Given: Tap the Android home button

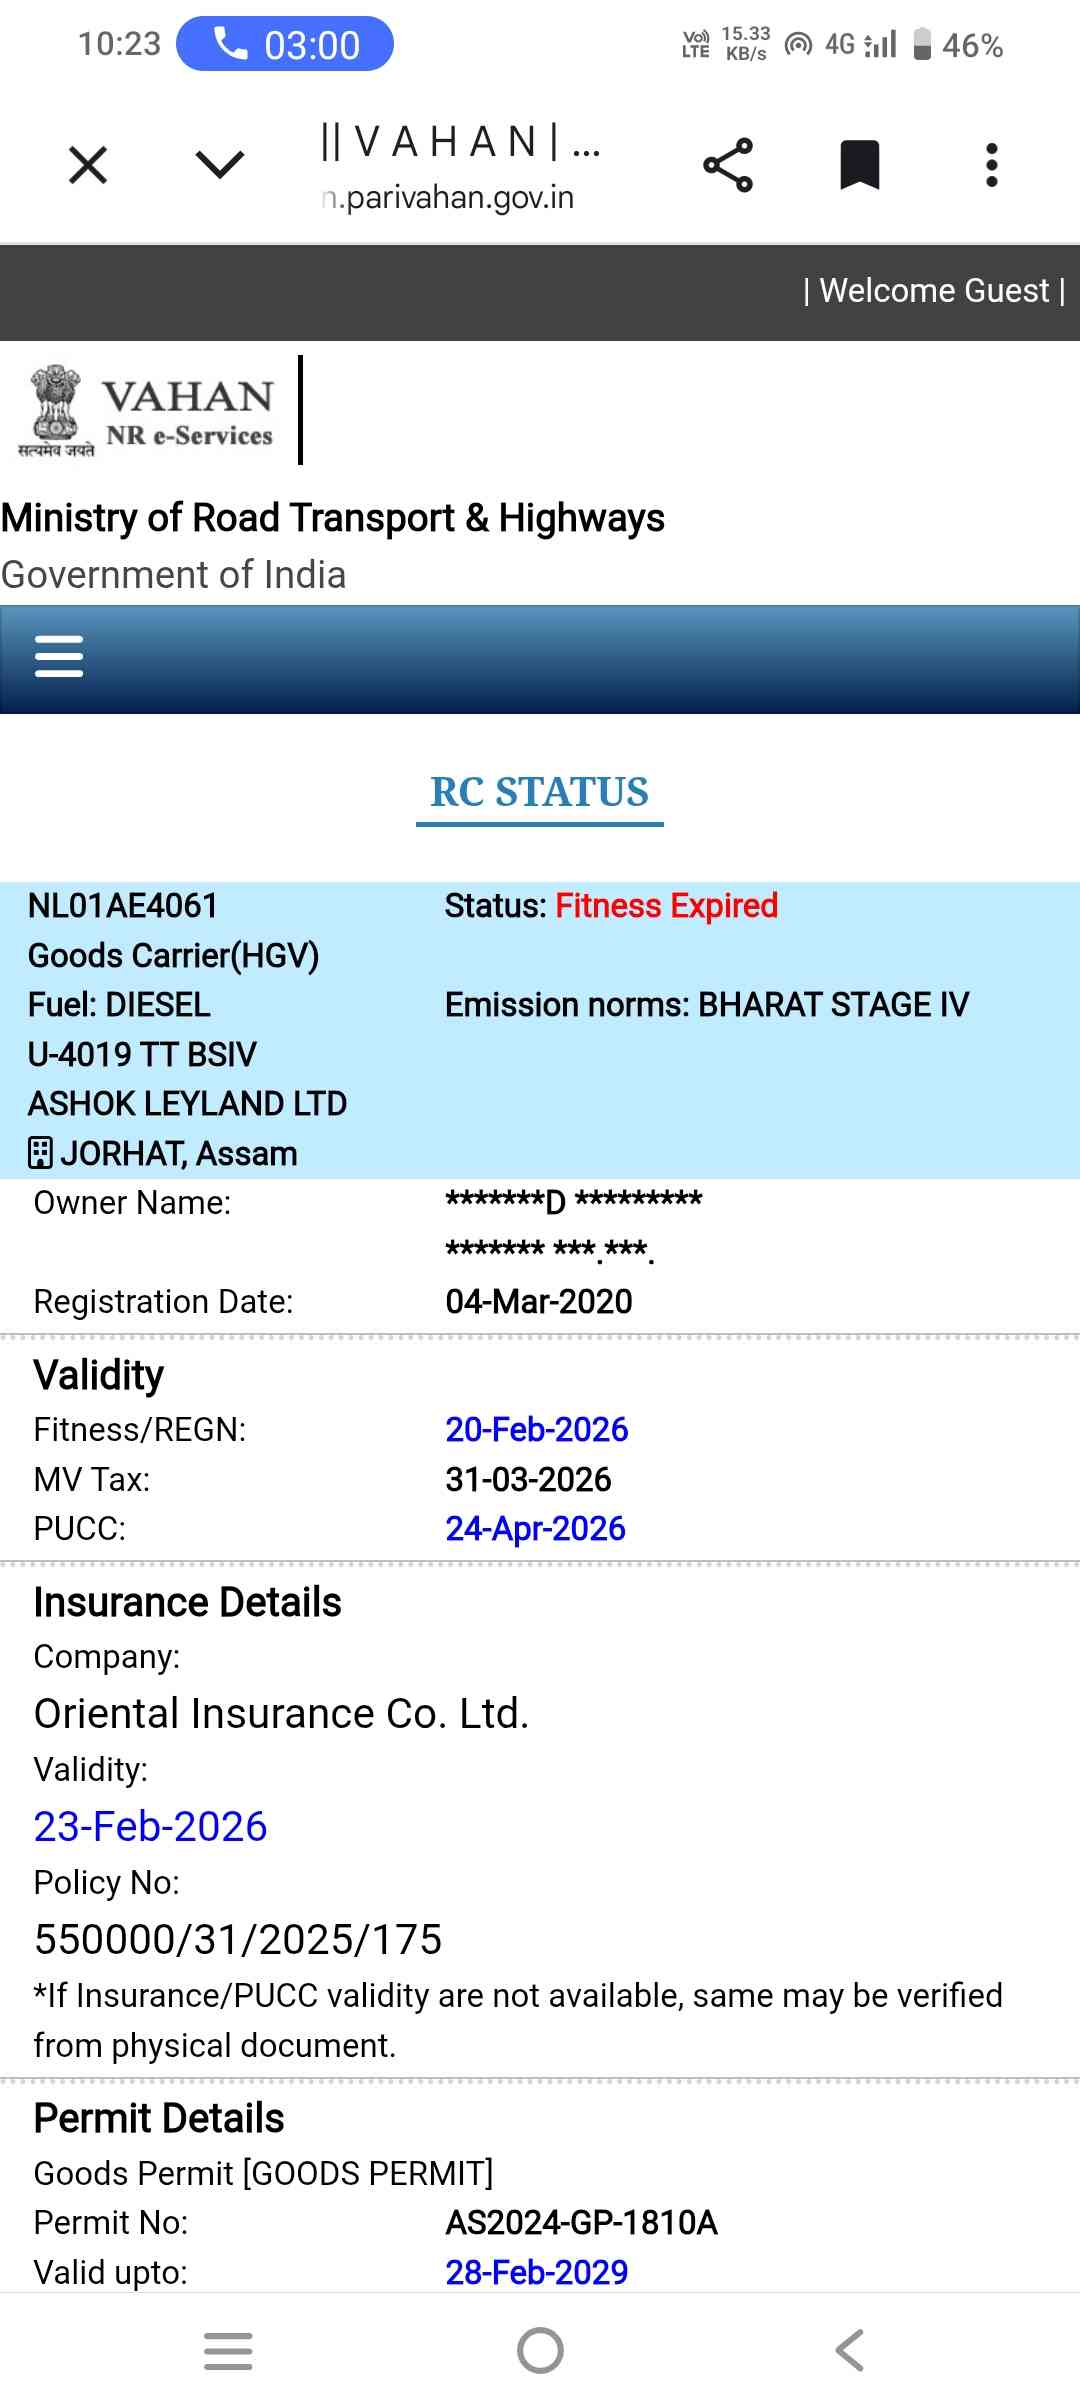Looking at the screenshot, I should [540, 2351].
